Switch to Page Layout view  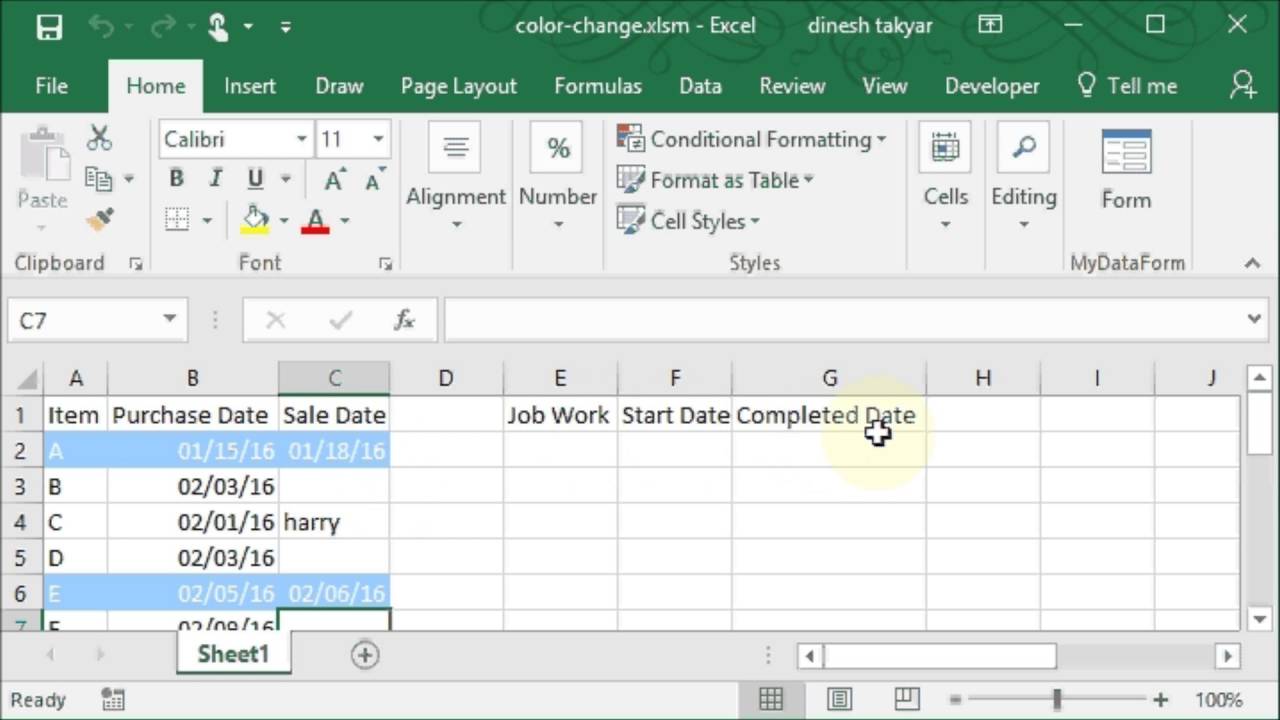coord(839,699)
